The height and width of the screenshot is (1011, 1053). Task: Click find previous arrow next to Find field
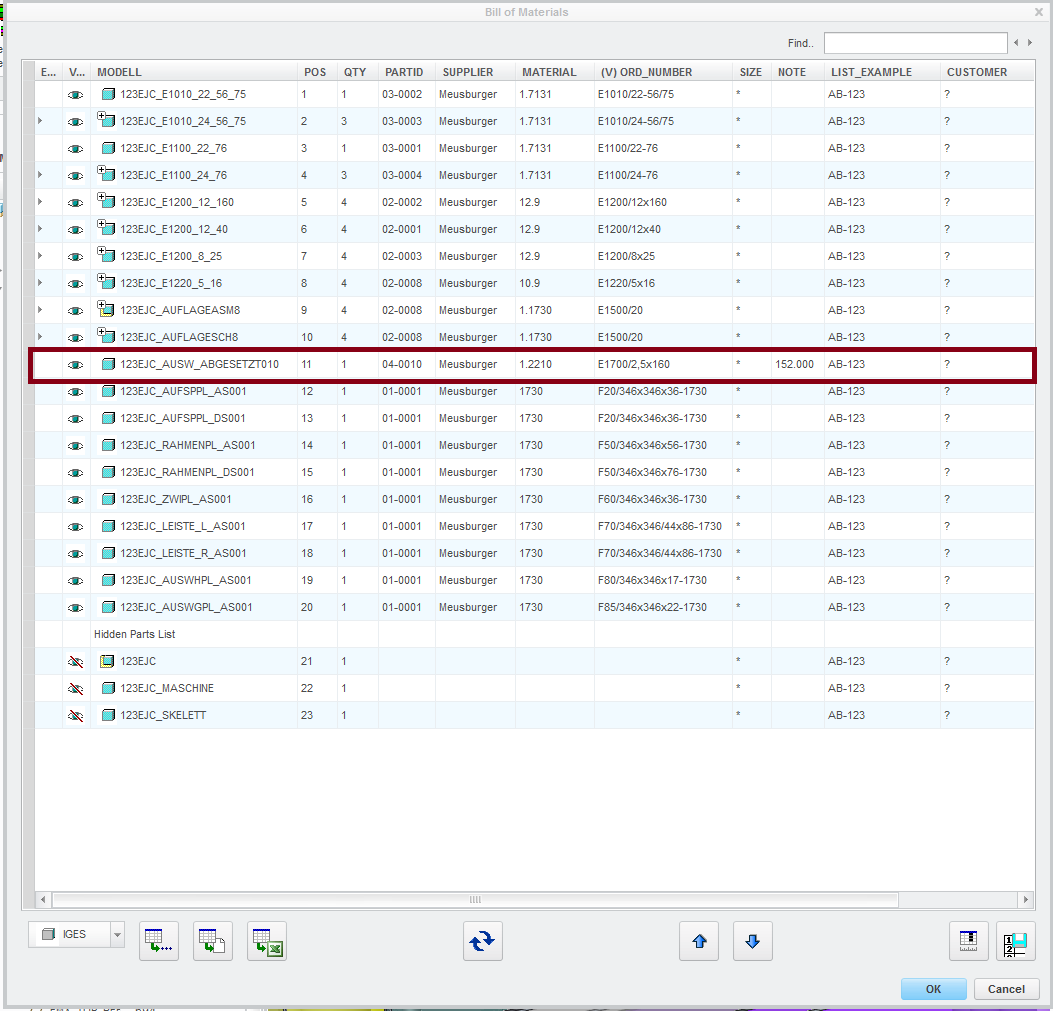point(1016,42)
